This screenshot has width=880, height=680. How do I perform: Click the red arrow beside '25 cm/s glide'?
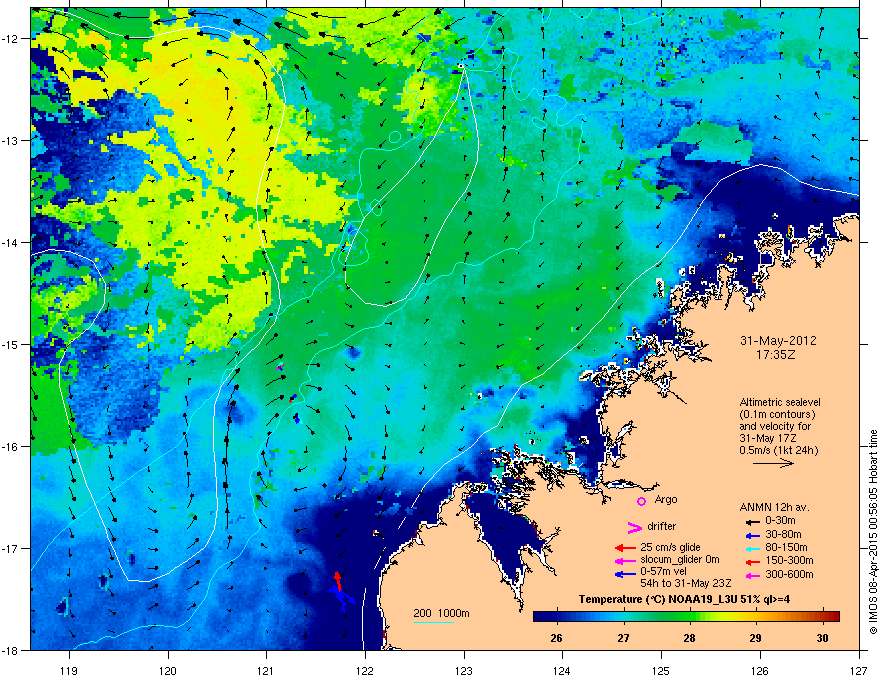coord(625,548)
